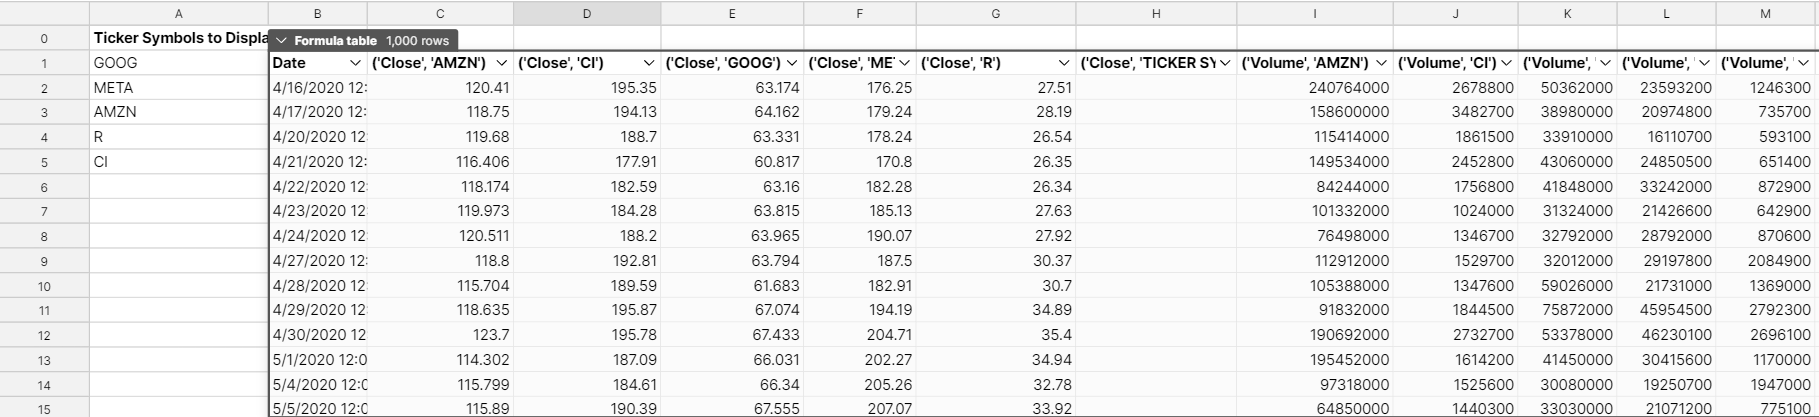This screenshot has width=1819, height=417.
Task: Open ('Close', 'R') column dropdown arrow
Action: pyautogui.click(x=1062, y=63)
